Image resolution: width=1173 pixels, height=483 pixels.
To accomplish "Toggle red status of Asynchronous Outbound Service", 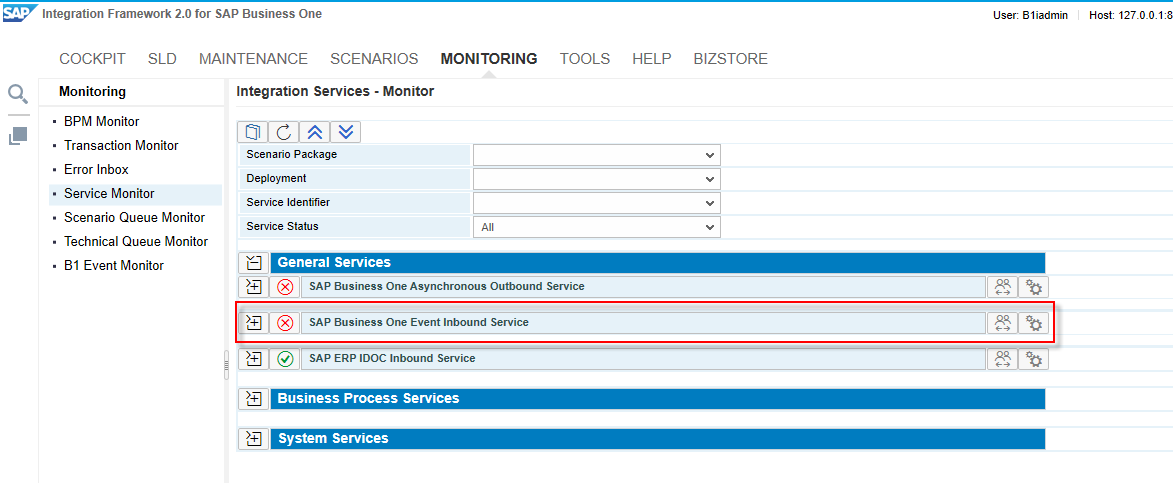I will (285, 287).
